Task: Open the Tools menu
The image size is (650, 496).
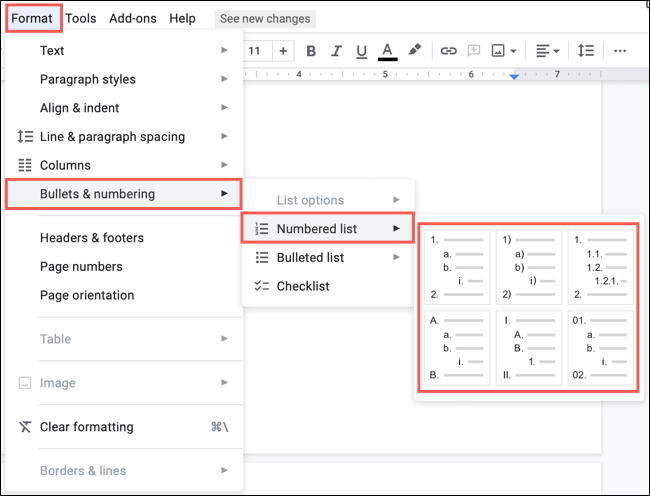Action: [81, 18]
